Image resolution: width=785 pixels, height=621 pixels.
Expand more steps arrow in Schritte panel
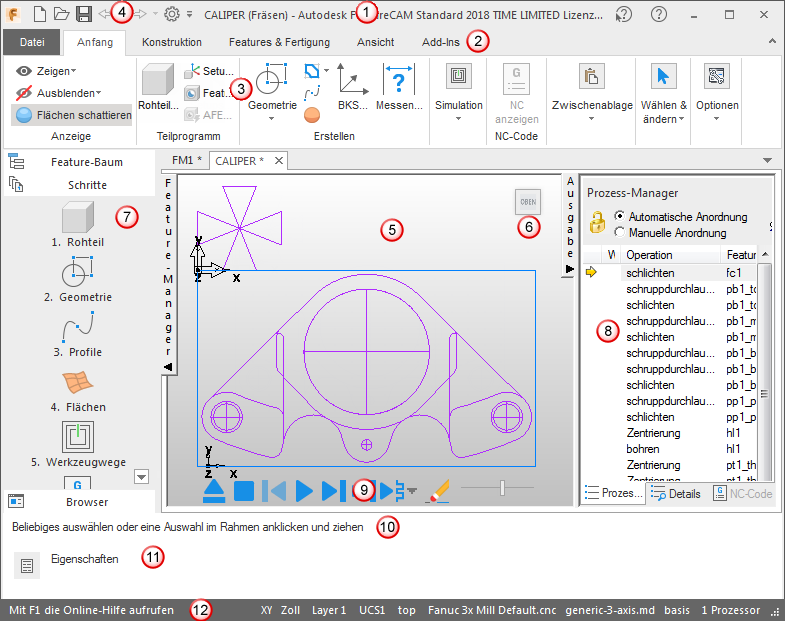[142, 477]
